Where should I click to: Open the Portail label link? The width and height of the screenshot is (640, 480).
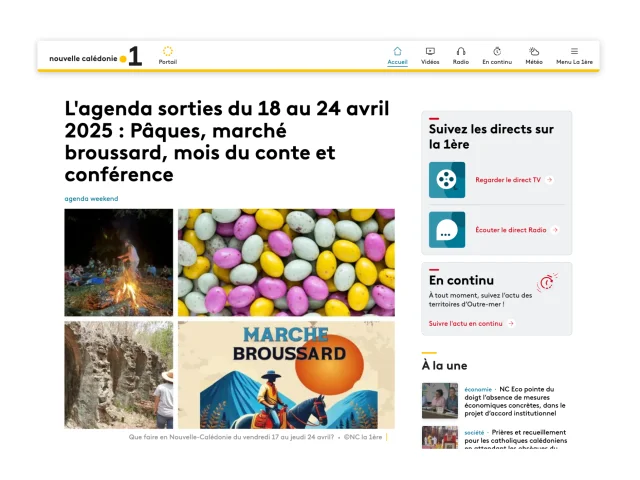(168, 62)
